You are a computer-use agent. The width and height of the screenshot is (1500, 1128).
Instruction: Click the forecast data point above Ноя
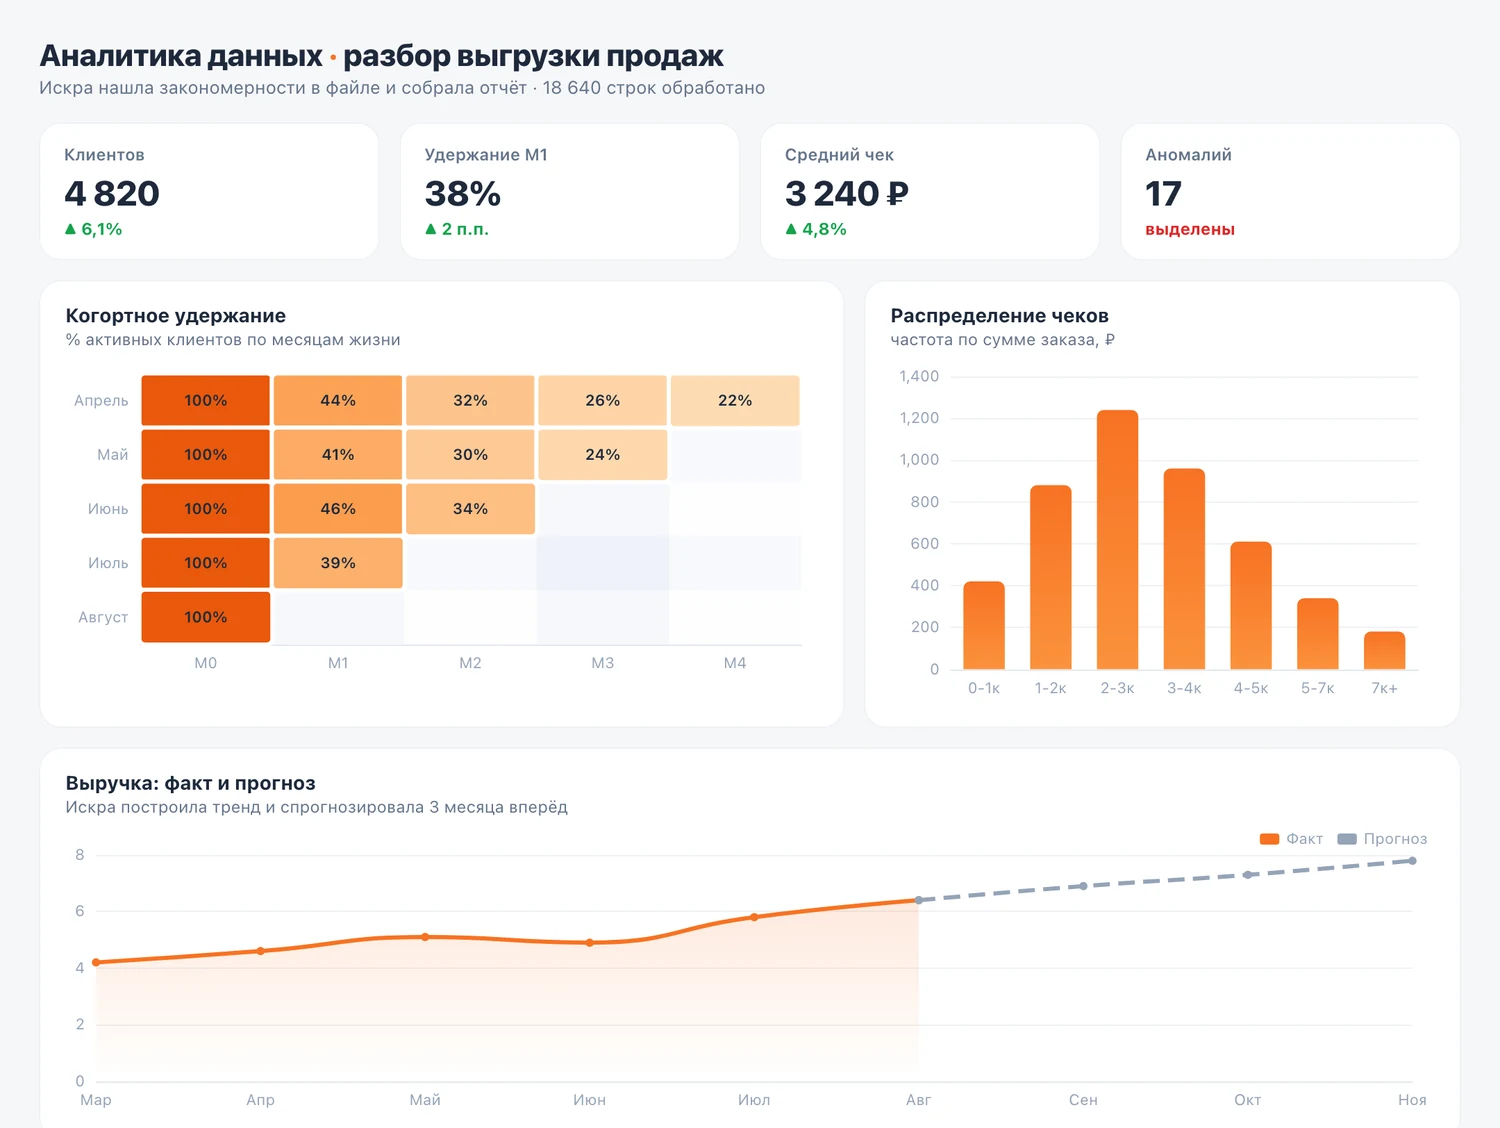pyautogui.click(x=1412, y=861)
